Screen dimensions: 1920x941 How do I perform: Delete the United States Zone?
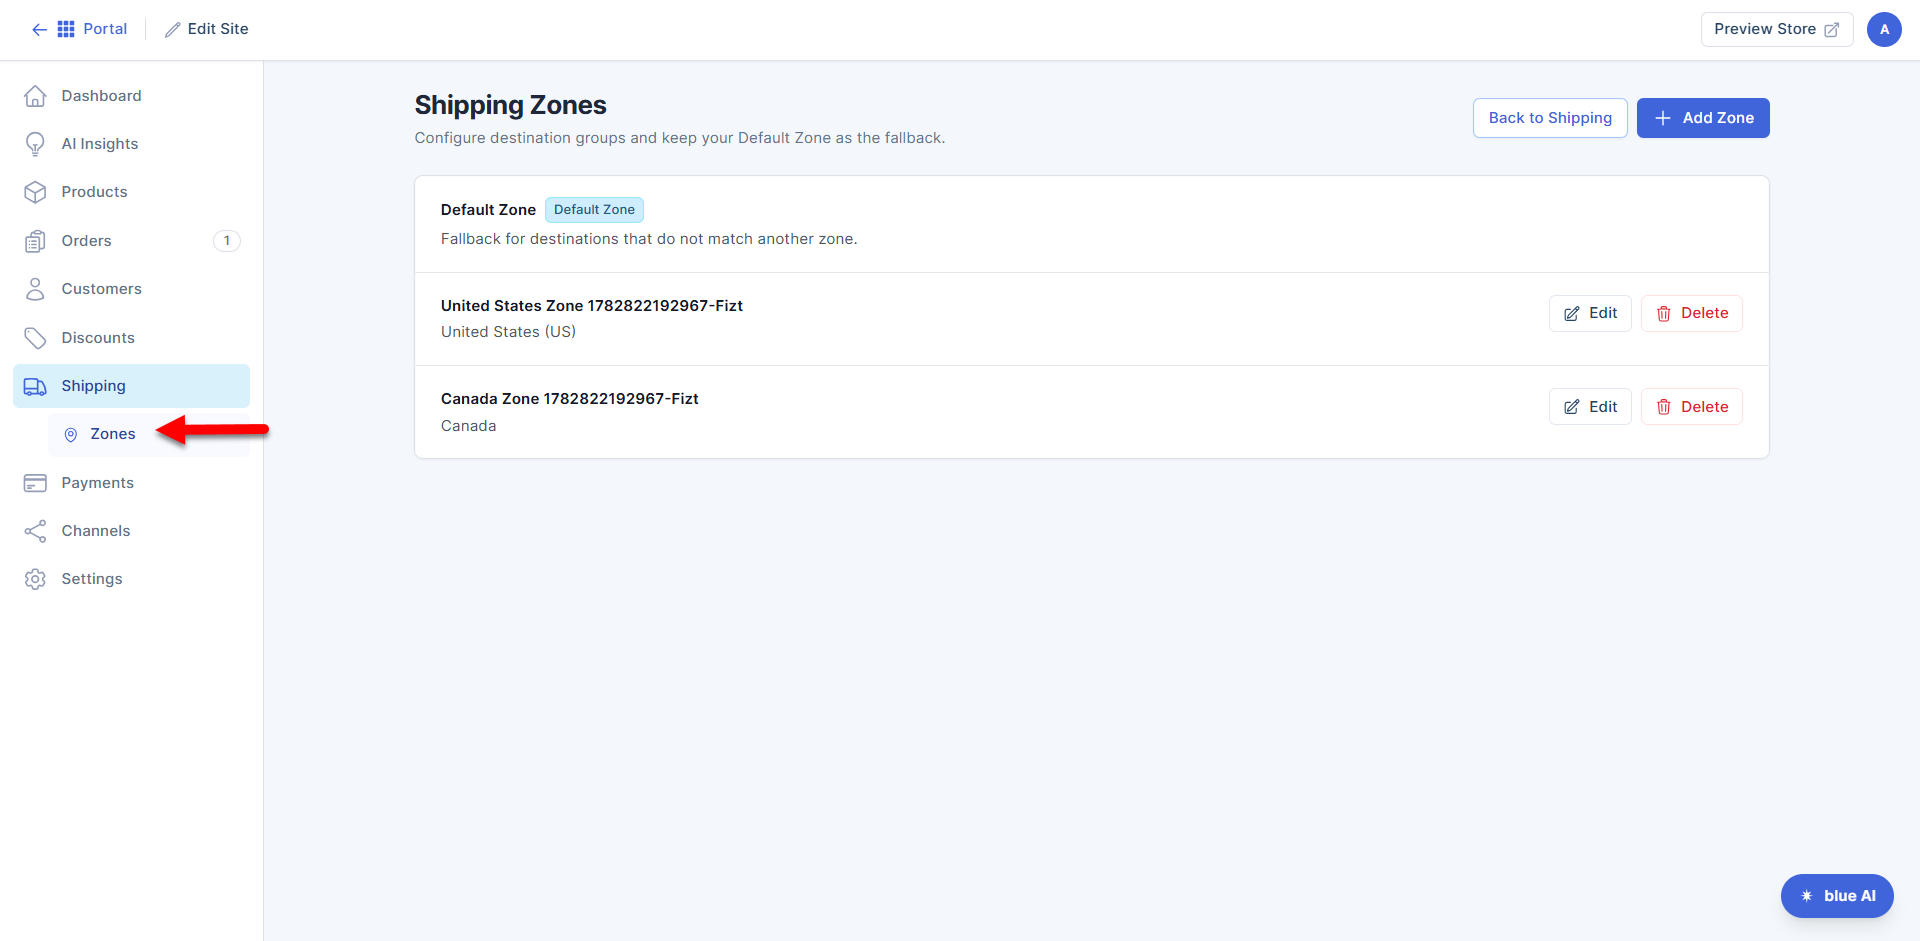tap(1692, 313)
